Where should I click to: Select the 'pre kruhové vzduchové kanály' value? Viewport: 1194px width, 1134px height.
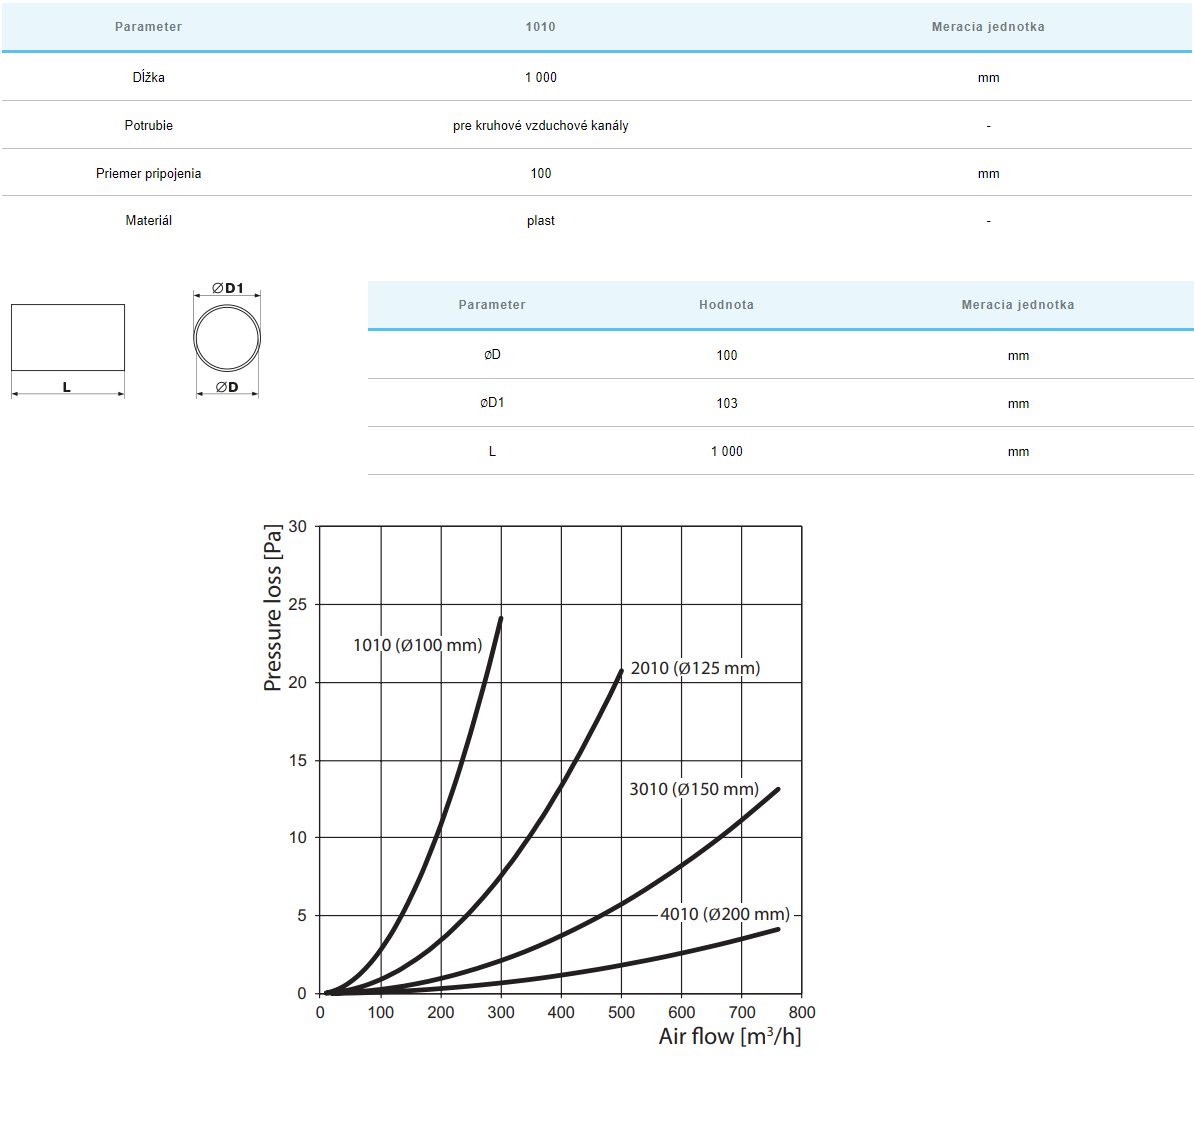click(540, 125)
